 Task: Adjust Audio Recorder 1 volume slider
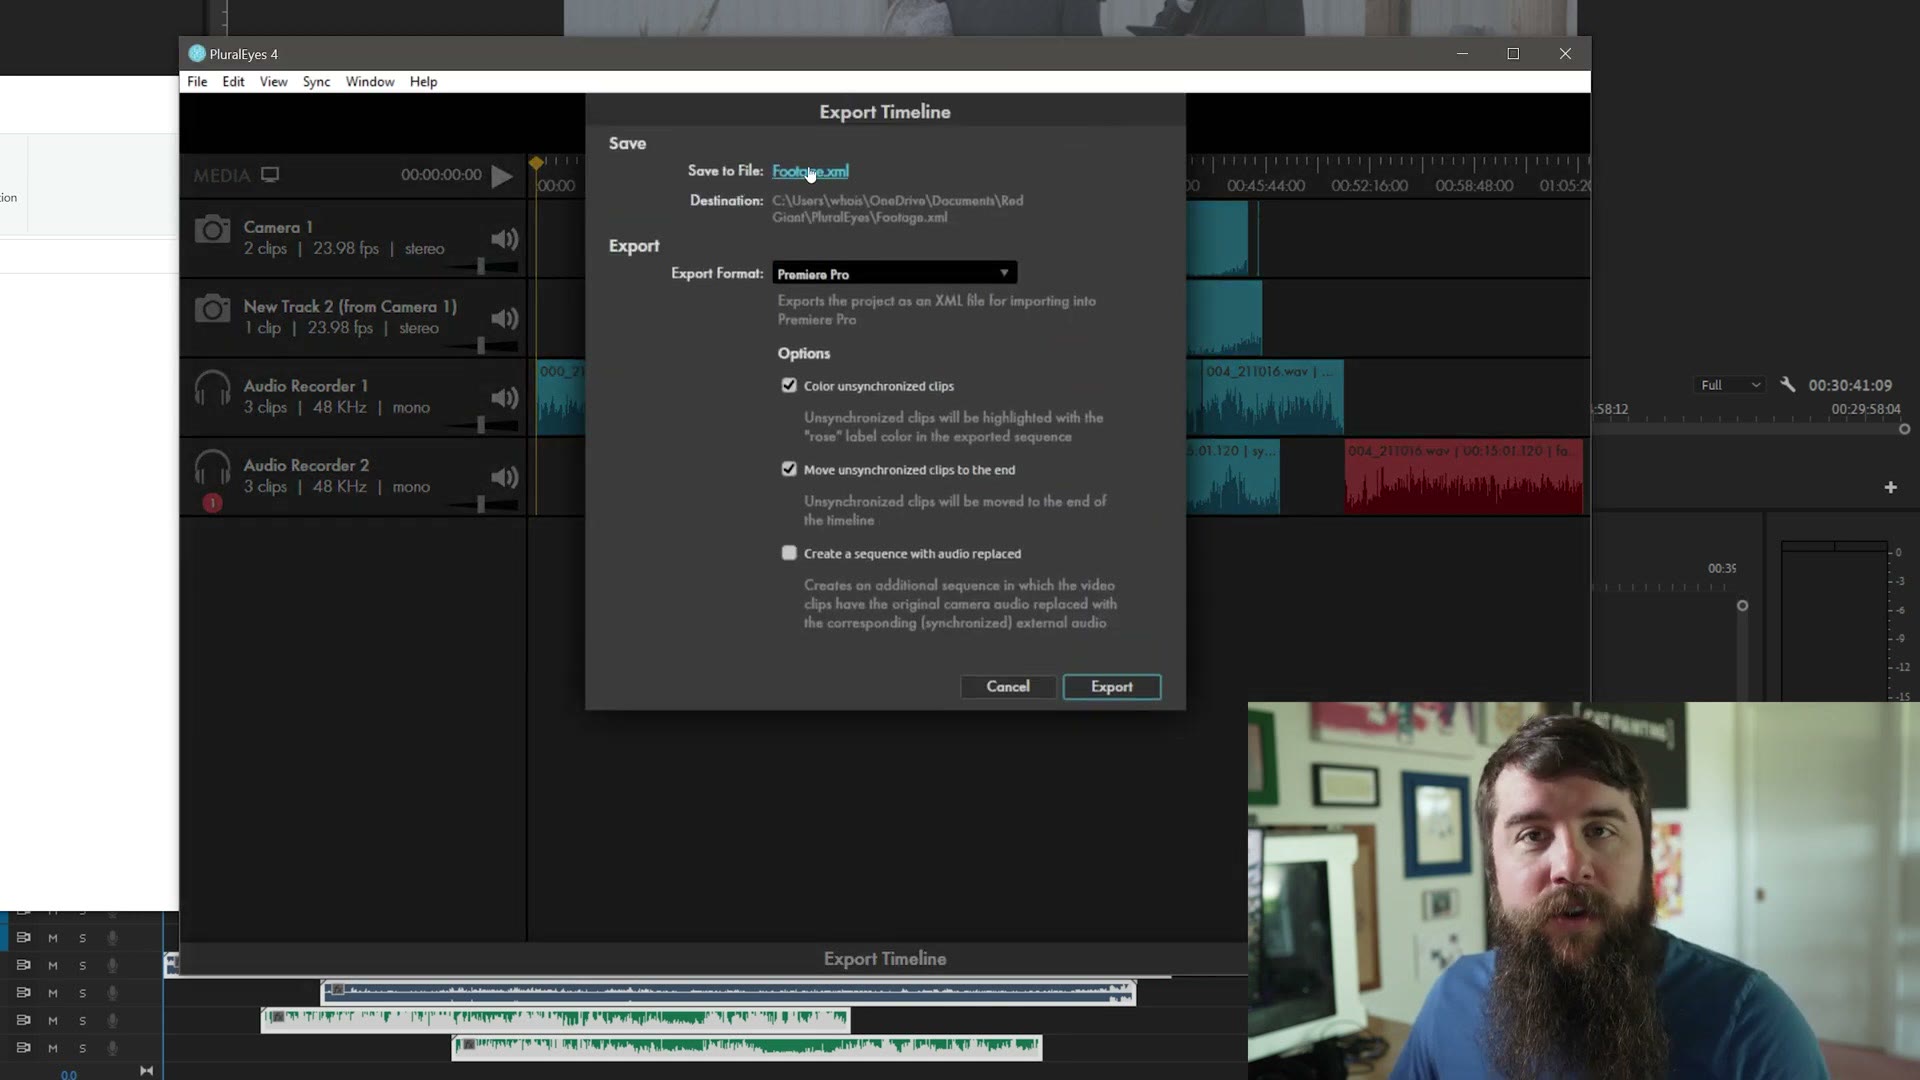click(481, 425)
